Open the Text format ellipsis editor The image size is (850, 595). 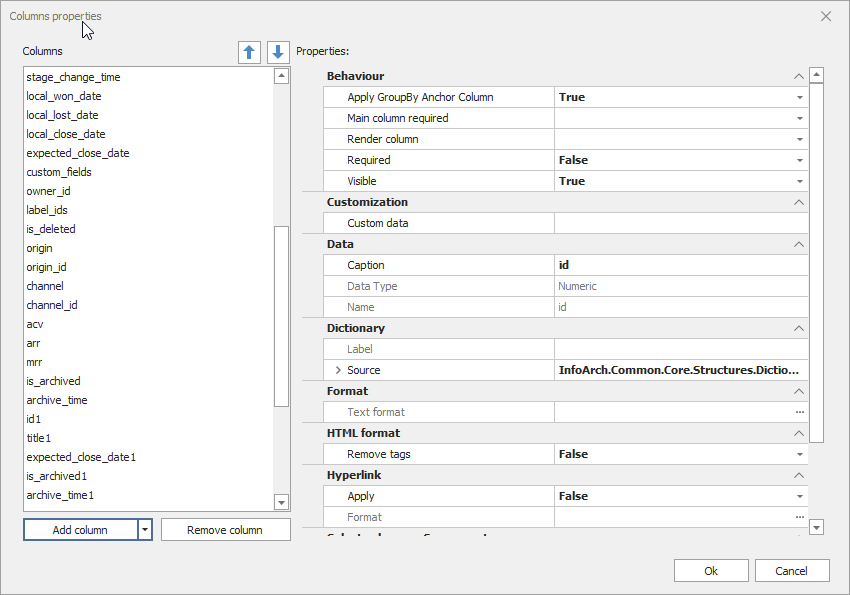click(x=799, y=412)
